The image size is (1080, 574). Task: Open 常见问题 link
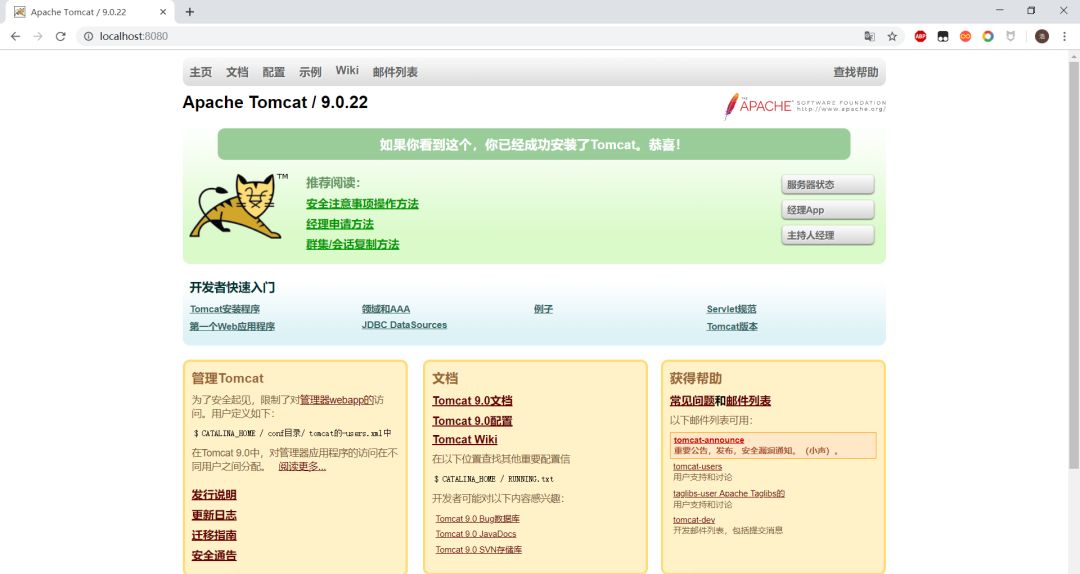692,400
